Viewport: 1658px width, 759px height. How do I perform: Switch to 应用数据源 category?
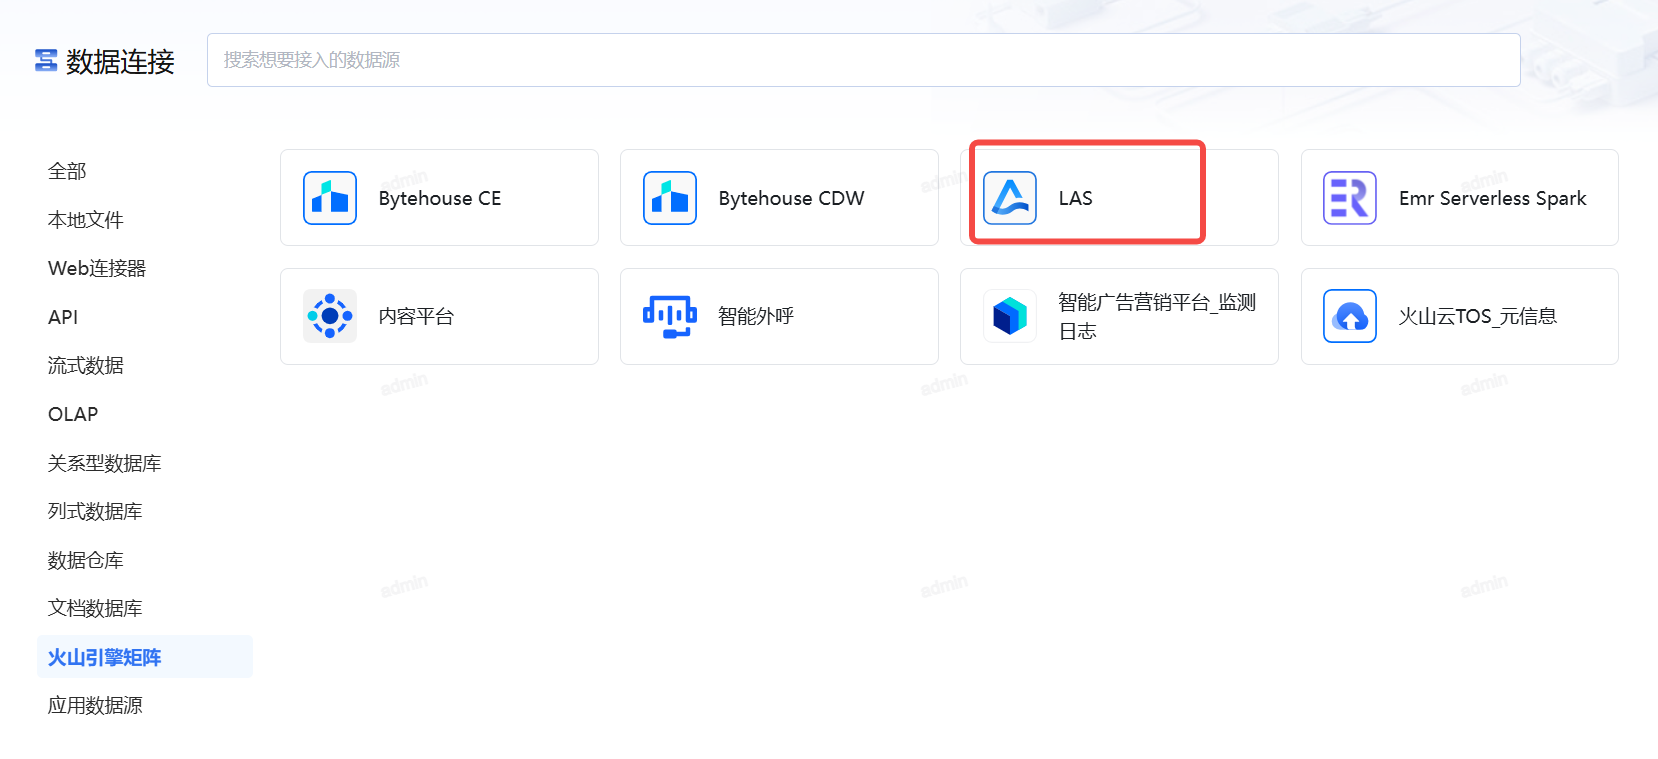[x=95, y=705]
